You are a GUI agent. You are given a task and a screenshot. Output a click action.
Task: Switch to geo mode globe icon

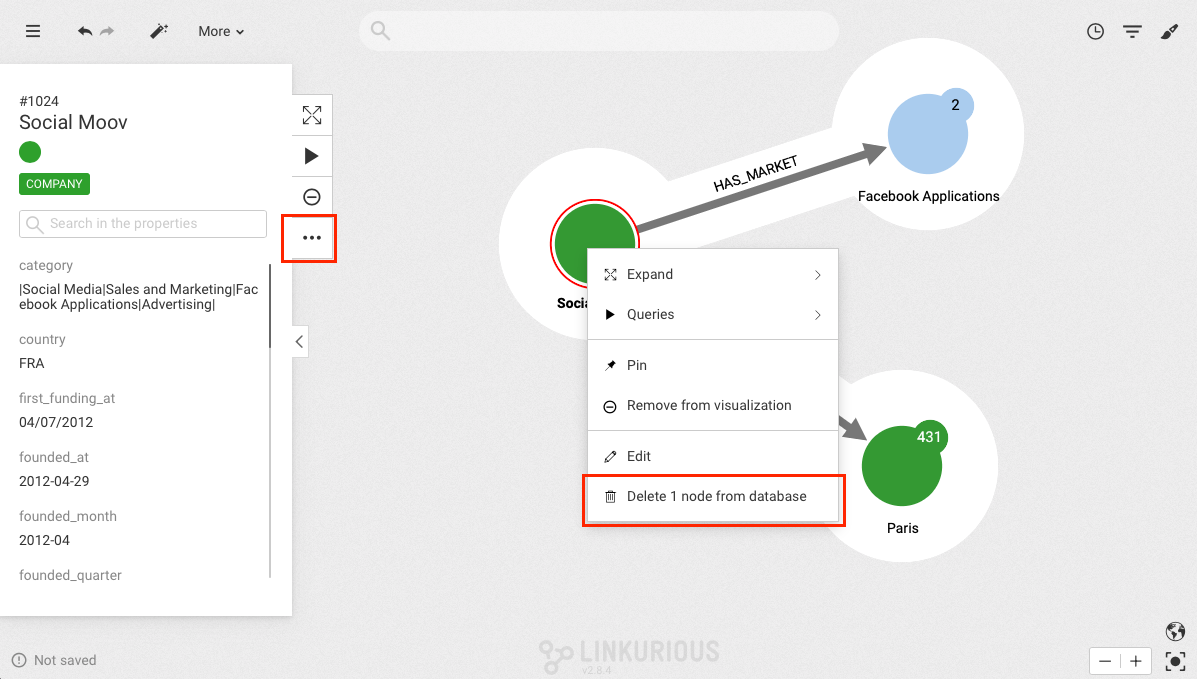click(x=1175, y=631)
